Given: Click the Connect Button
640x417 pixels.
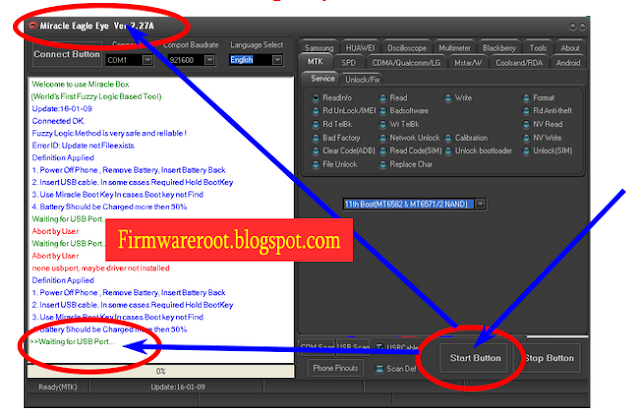Looking at the screenshot, I should click(67, 54).
